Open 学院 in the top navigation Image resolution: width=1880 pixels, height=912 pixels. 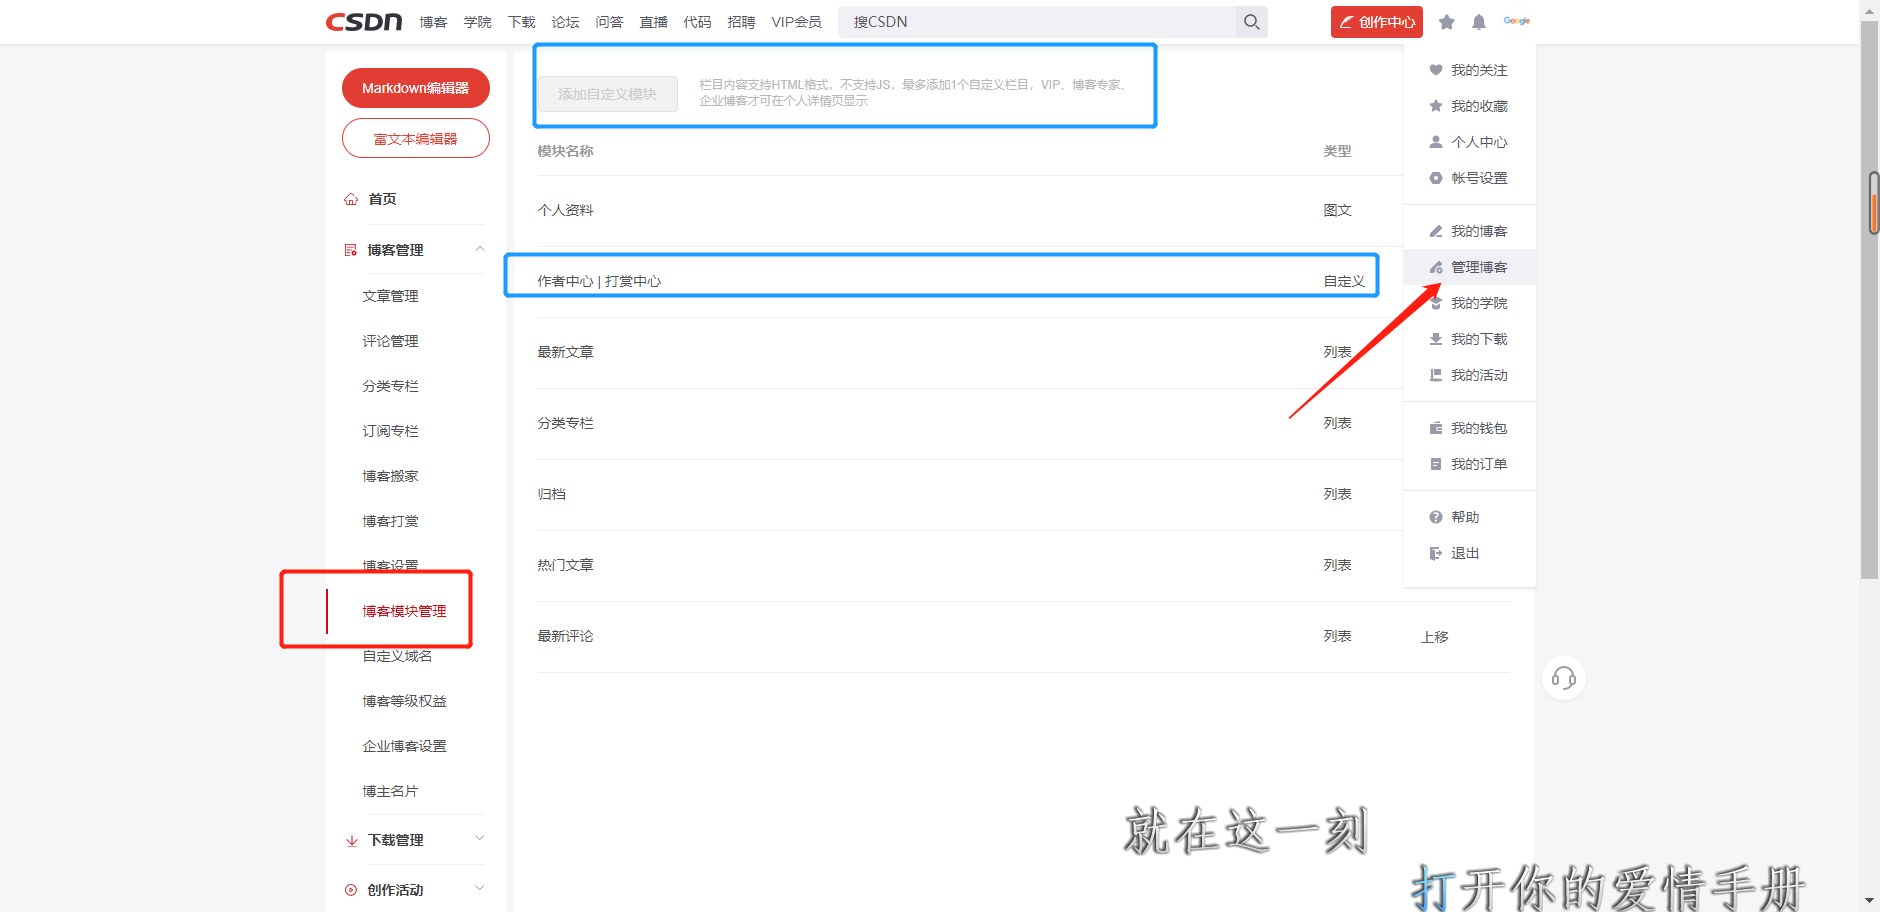tap(477, 22)
